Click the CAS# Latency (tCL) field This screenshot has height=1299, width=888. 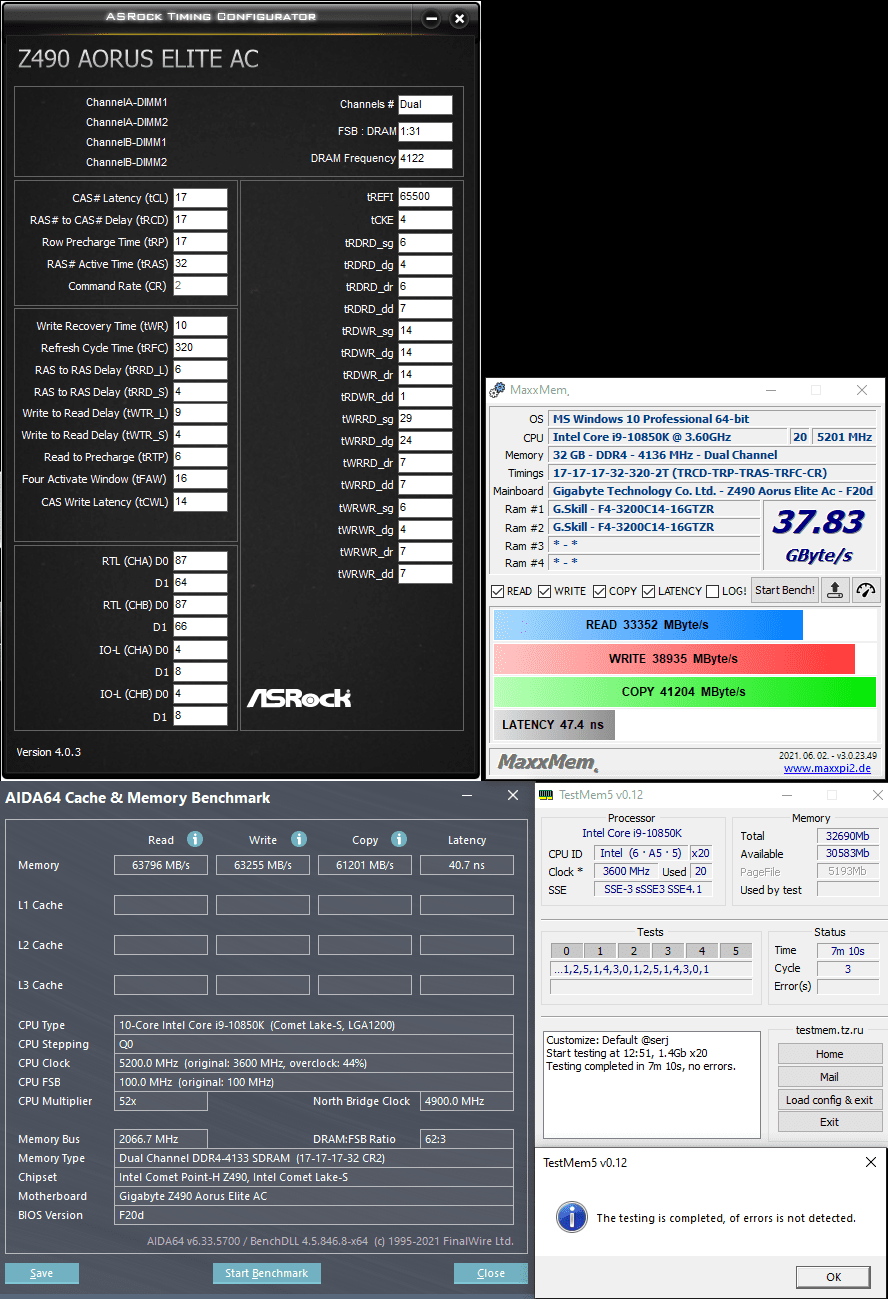(200, 198)
